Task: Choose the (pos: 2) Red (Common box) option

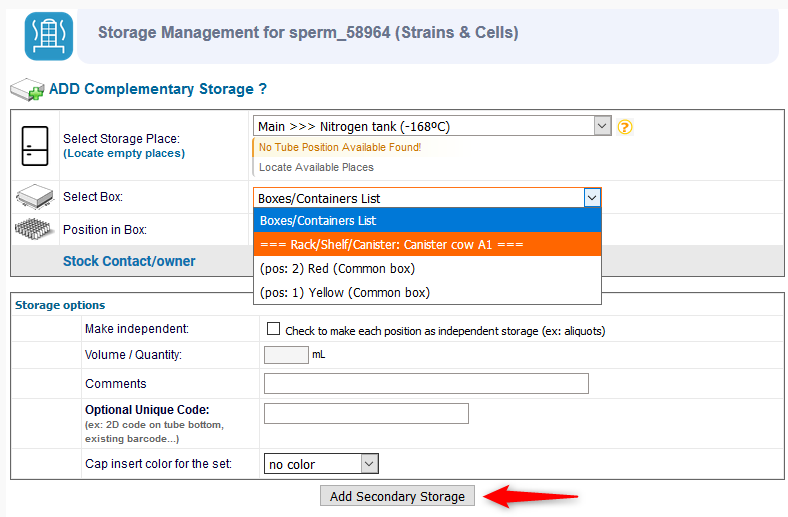Action: click(x=427, y=268)
